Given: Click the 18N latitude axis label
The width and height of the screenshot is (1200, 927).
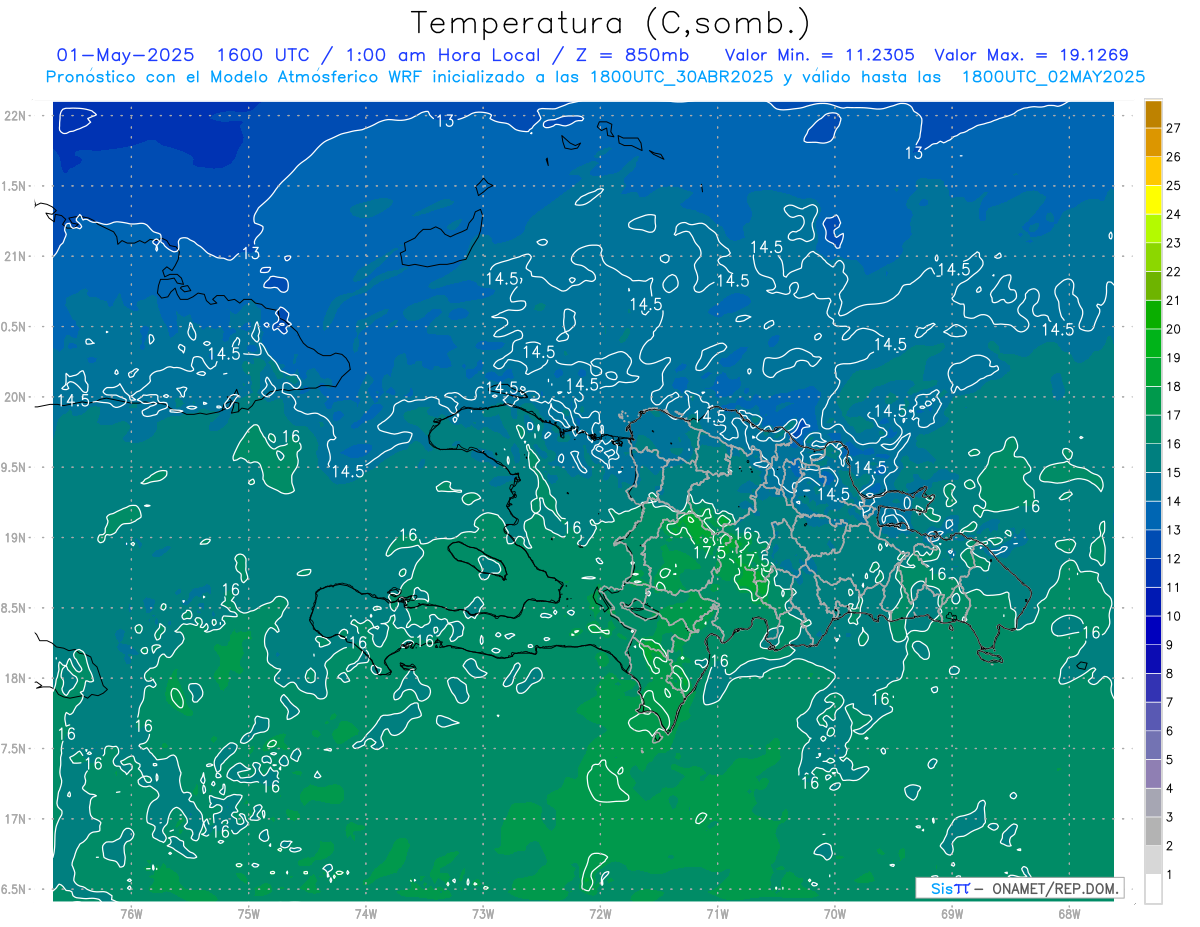Looking at the screenshot, I should (x=15, y=678).
